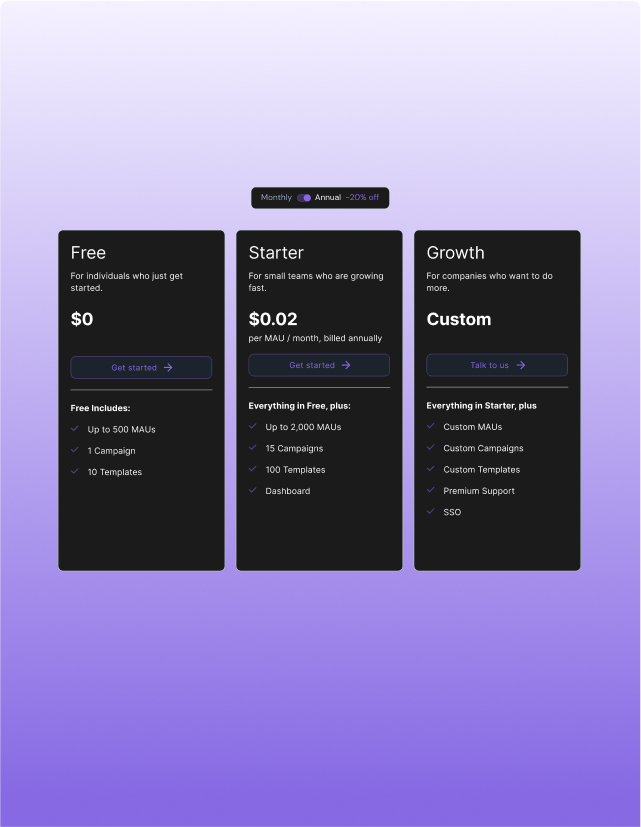Click the arrow icon in Free's Get started button
641x827 pixels.
168,367
